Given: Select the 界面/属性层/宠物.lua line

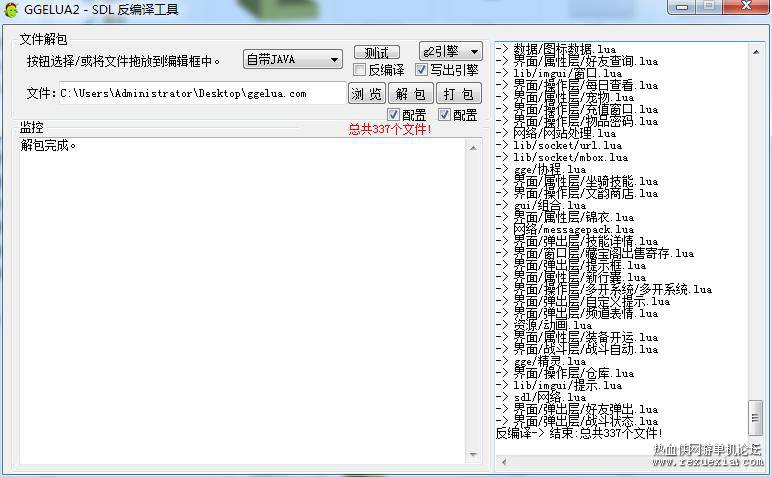Looking at the screenshot, I should tap(565, 97).
